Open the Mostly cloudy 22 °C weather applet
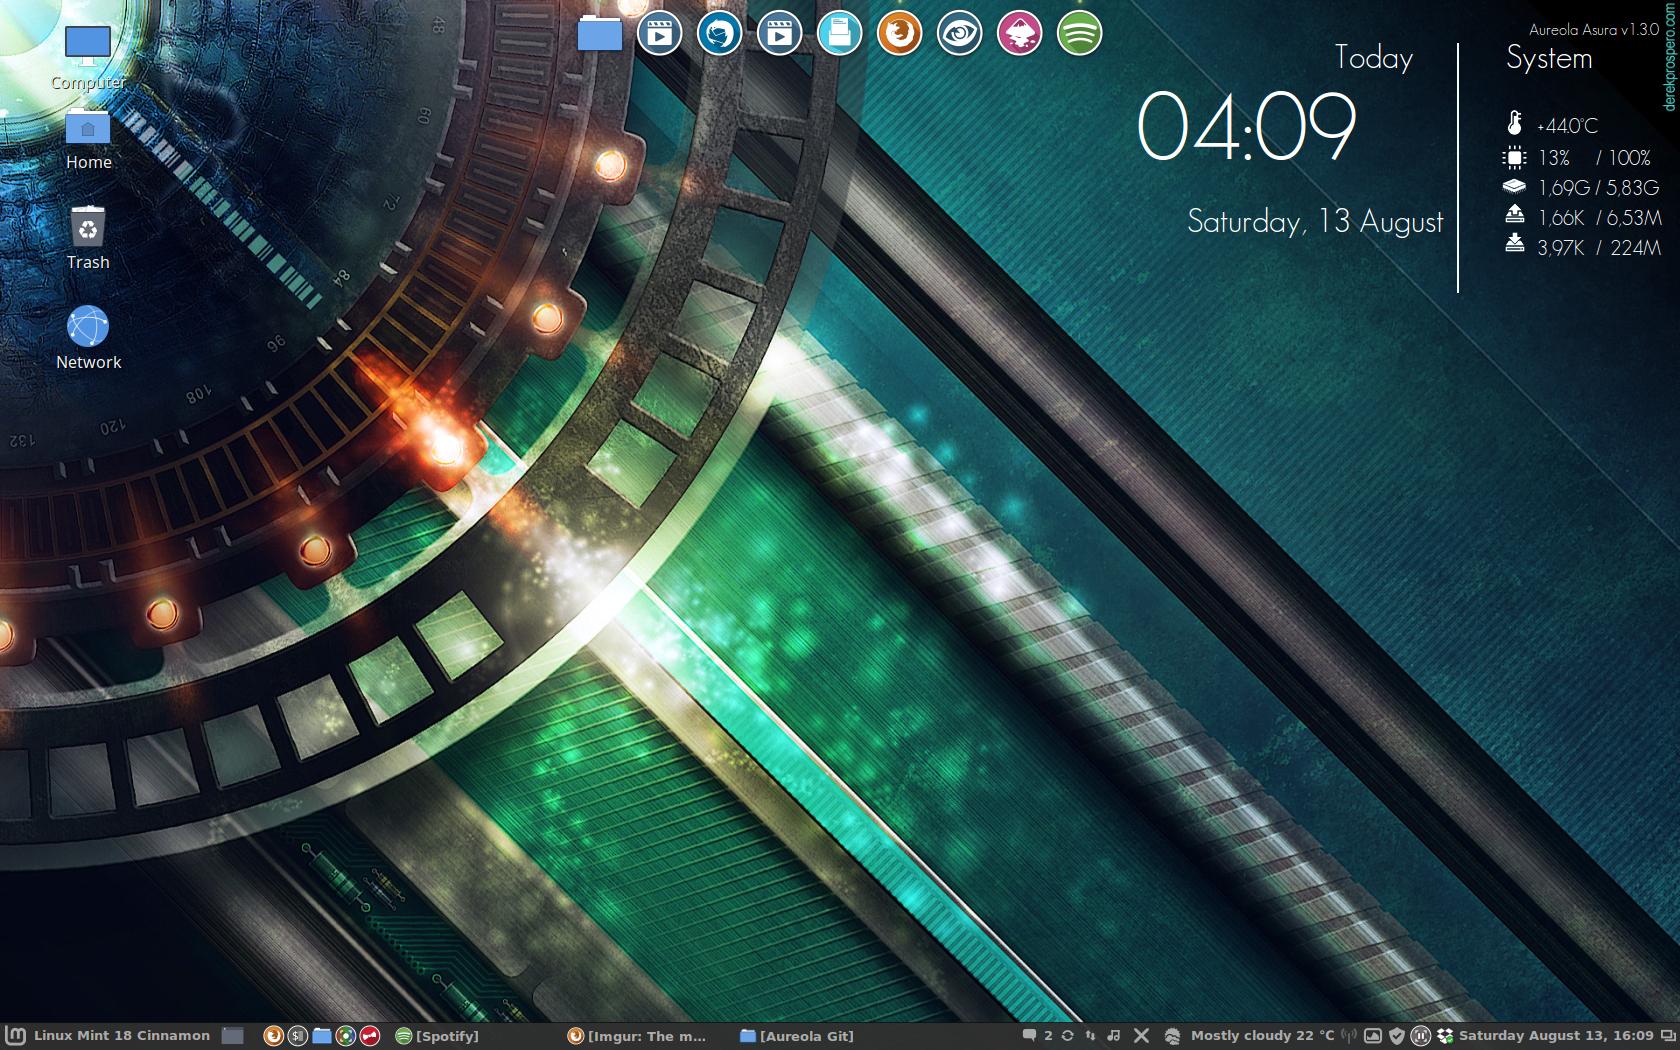This screenshot has width=1680, height=1050. point(1262,1036)
